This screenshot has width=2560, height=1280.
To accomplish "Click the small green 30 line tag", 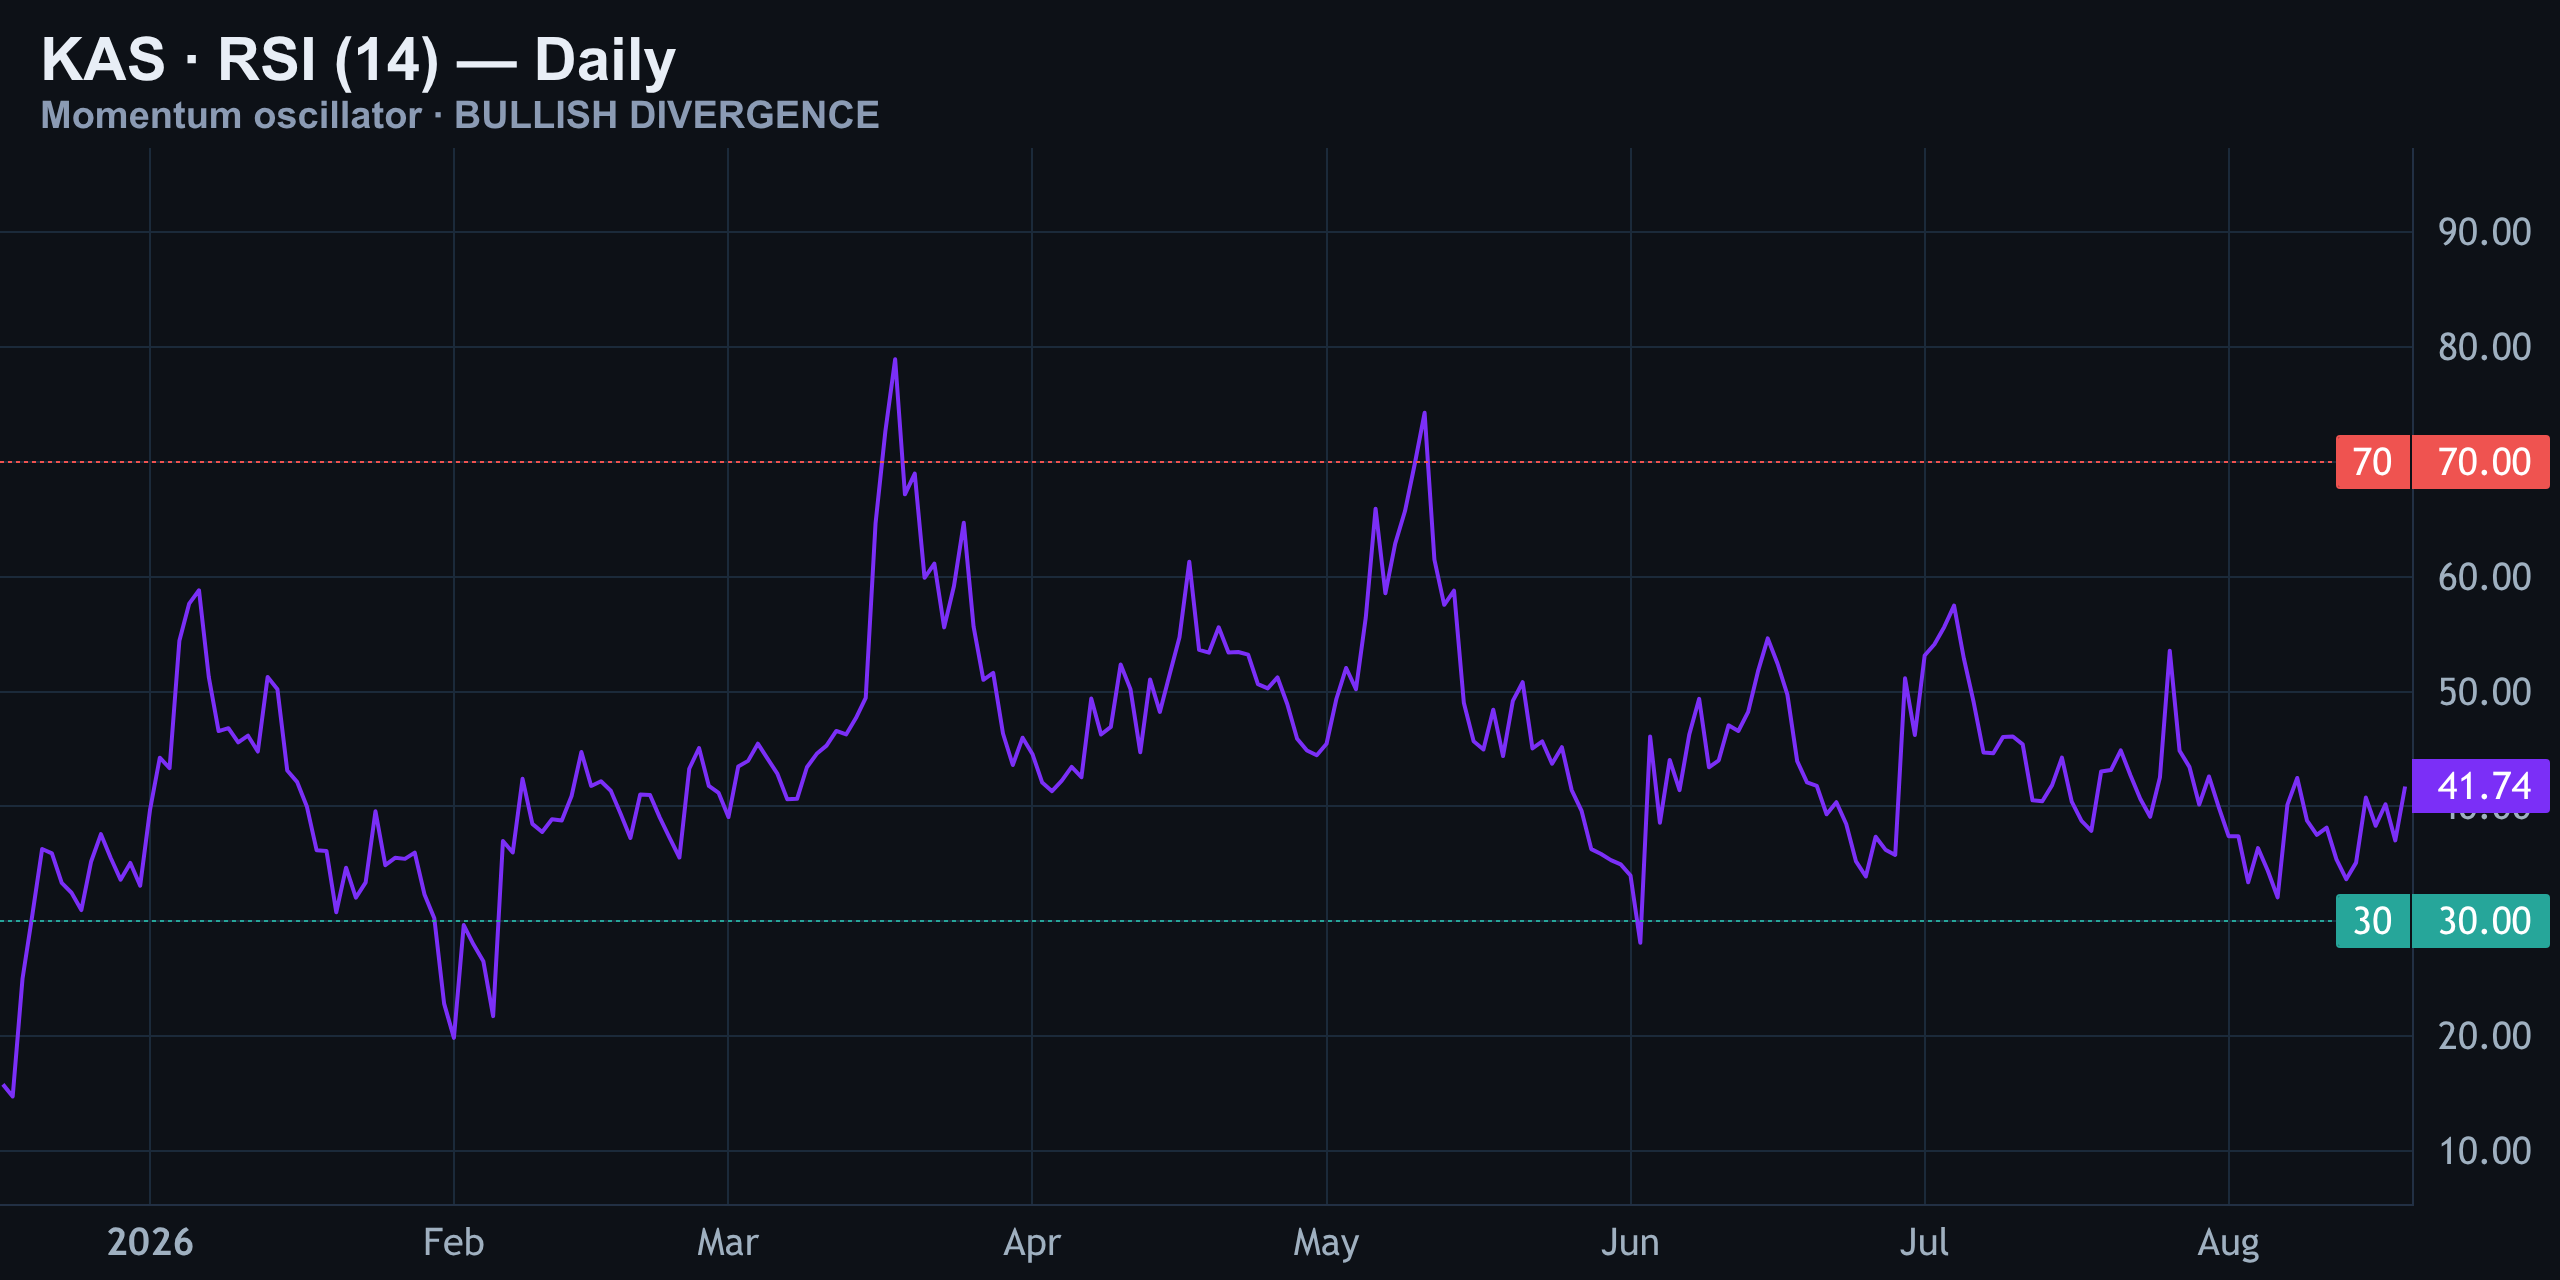I will (x=2372, y=921).
